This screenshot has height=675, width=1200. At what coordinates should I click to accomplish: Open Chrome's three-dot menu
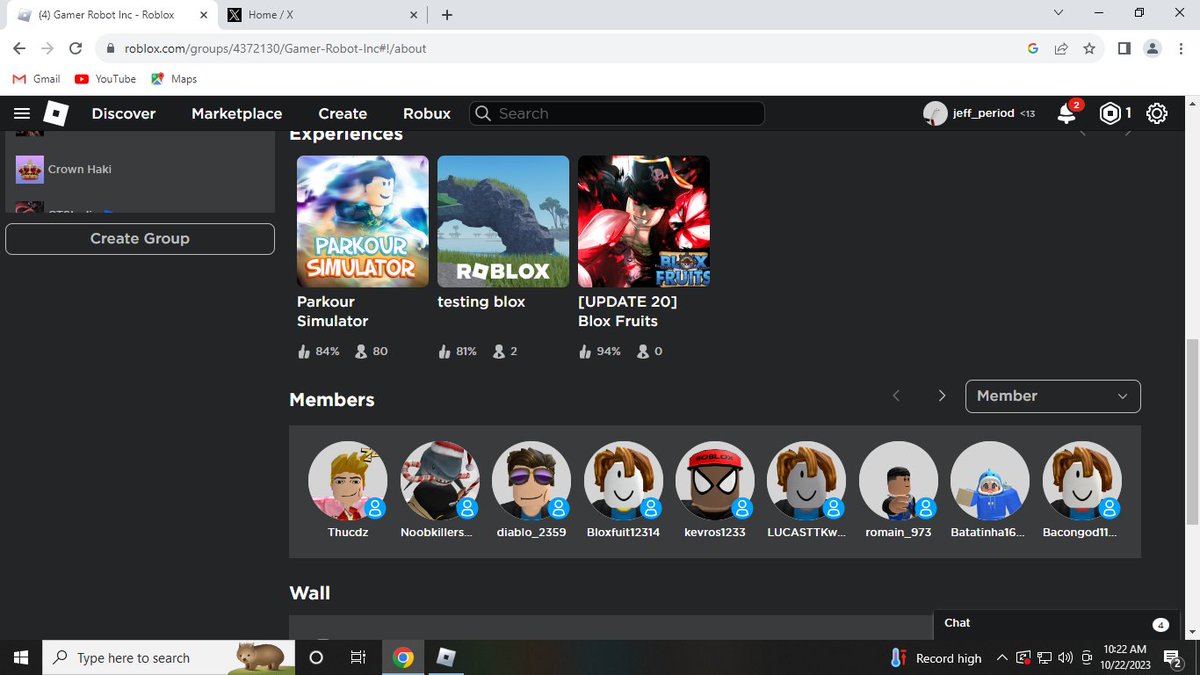pos(1181,48)
